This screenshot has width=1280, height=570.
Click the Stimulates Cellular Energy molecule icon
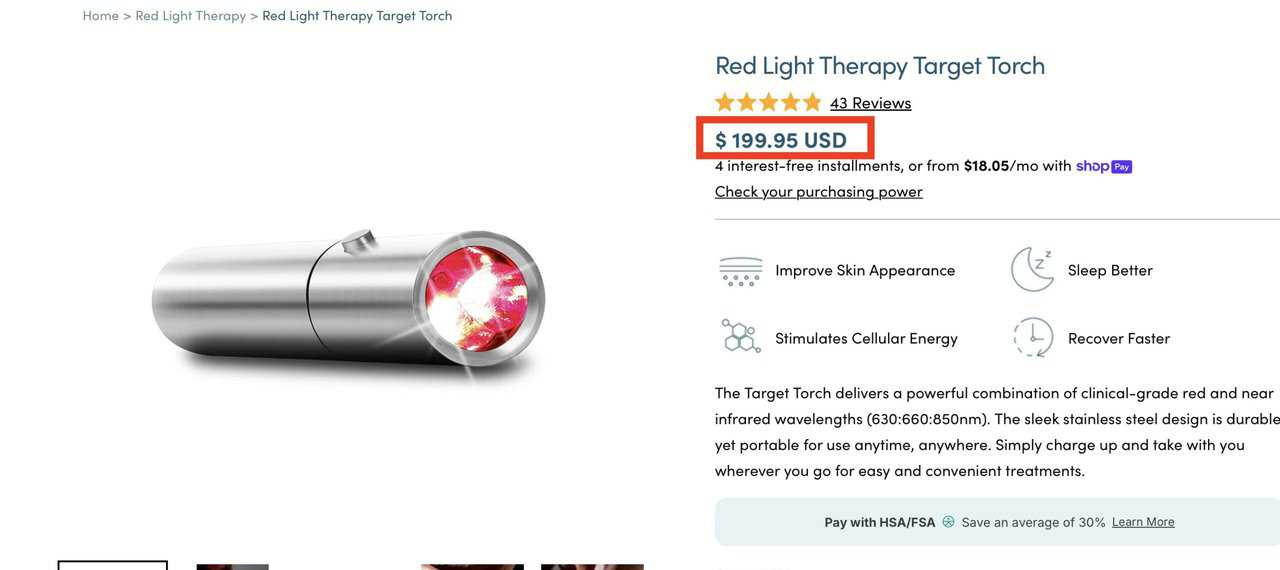[x=741, y=337]
